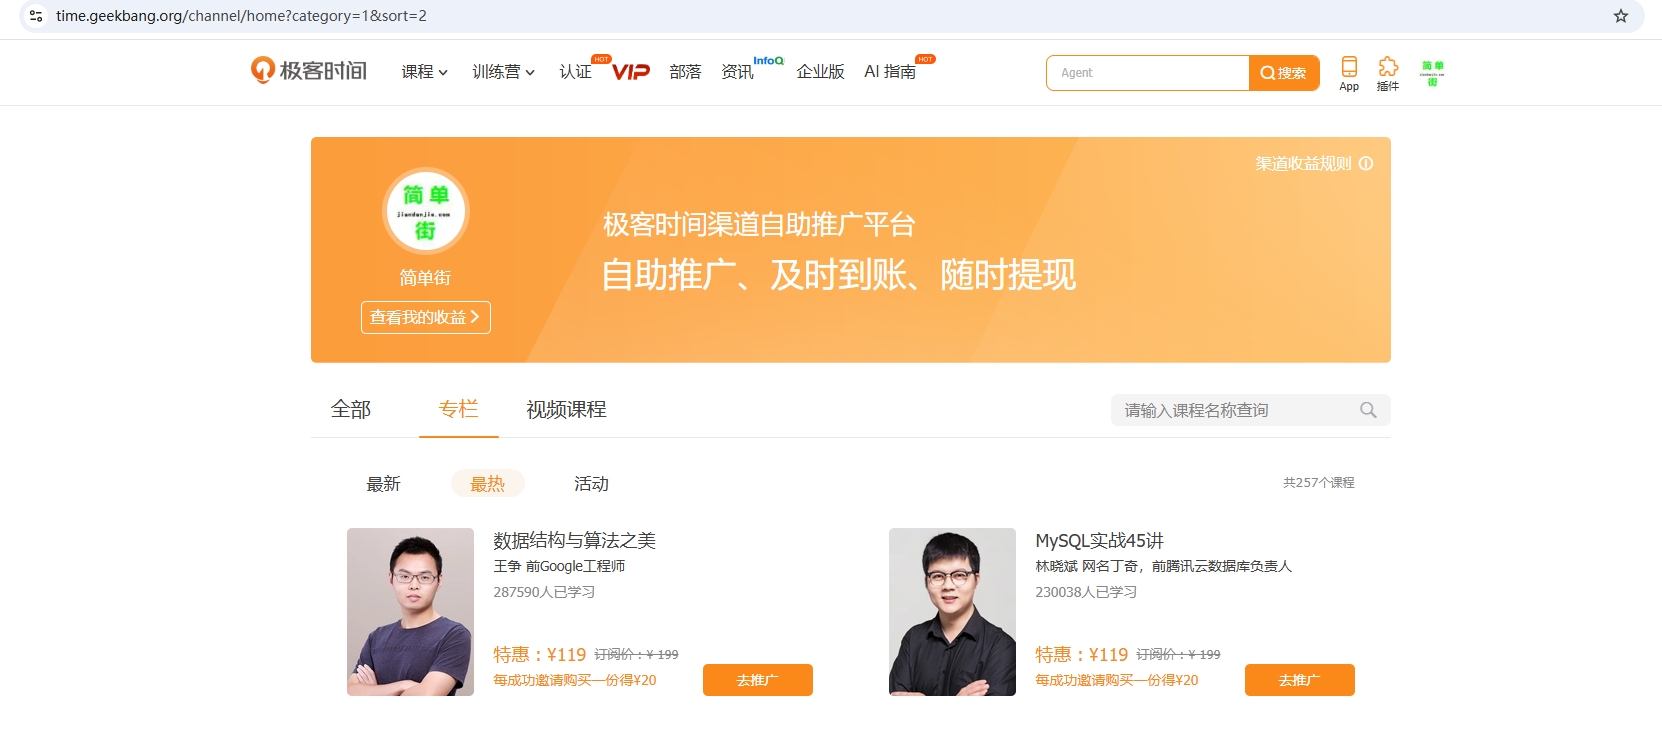Click 特惠 ¥119 price on 数据结构与算法之美
The image size is (1662, 734).
pyautogui.click(x=540, y=654)
